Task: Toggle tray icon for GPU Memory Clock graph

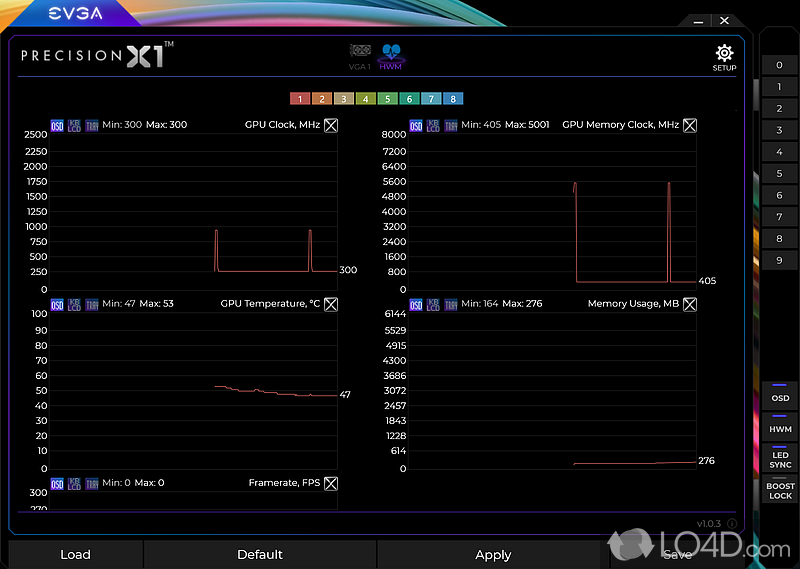Action: click(x=451, y=125)
